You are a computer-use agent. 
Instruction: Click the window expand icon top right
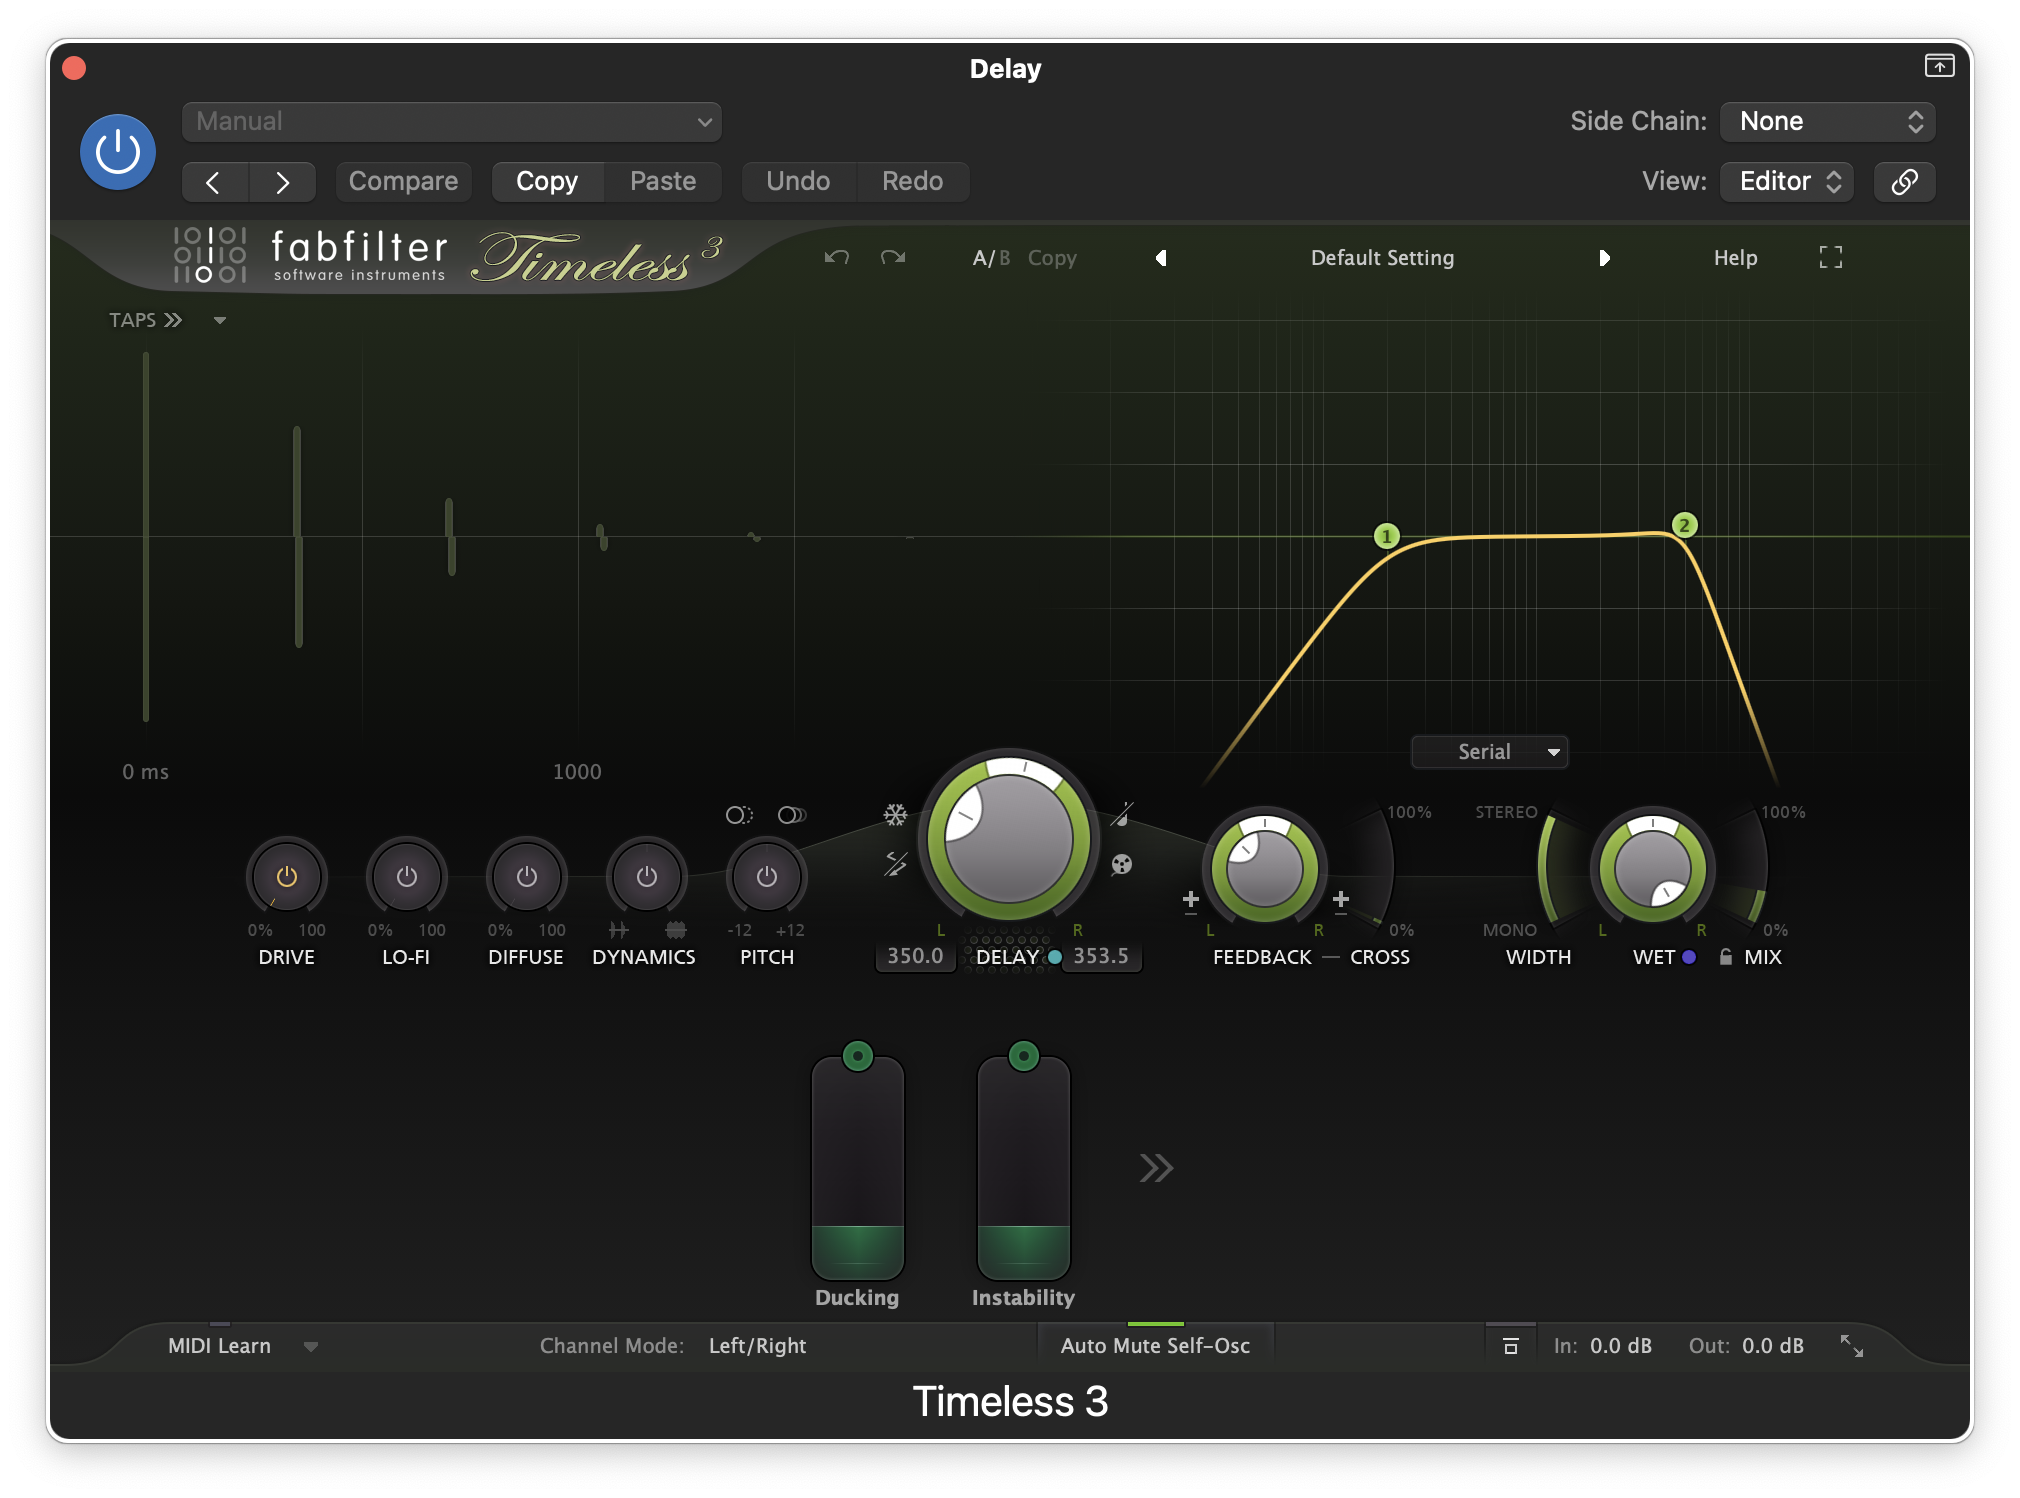[x=1939, y=66]
